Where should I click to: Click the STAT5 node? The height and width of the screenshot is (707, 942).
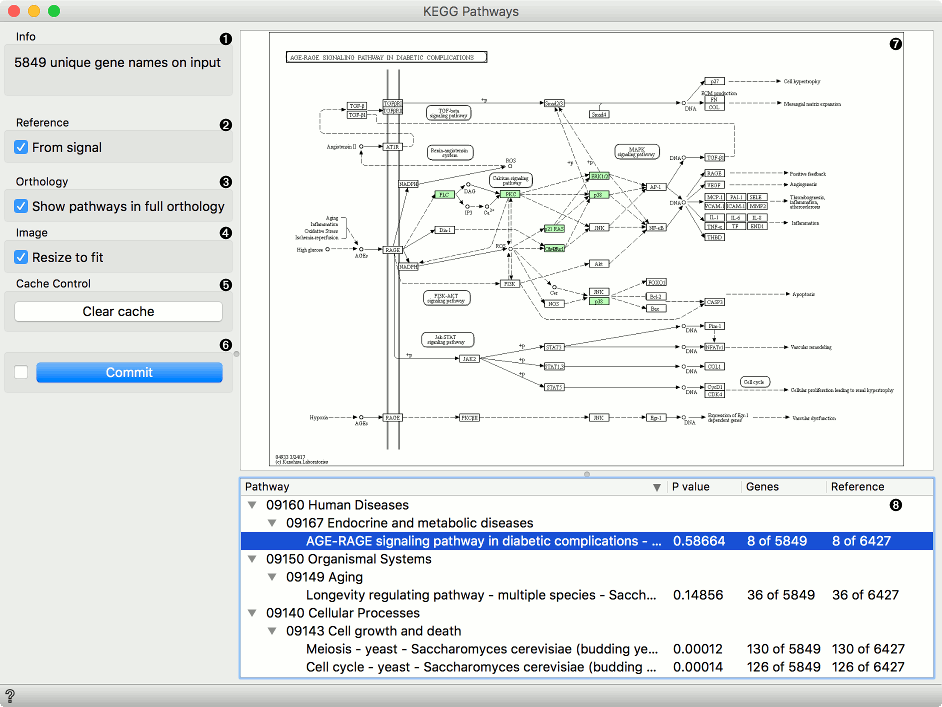(554, 387)
